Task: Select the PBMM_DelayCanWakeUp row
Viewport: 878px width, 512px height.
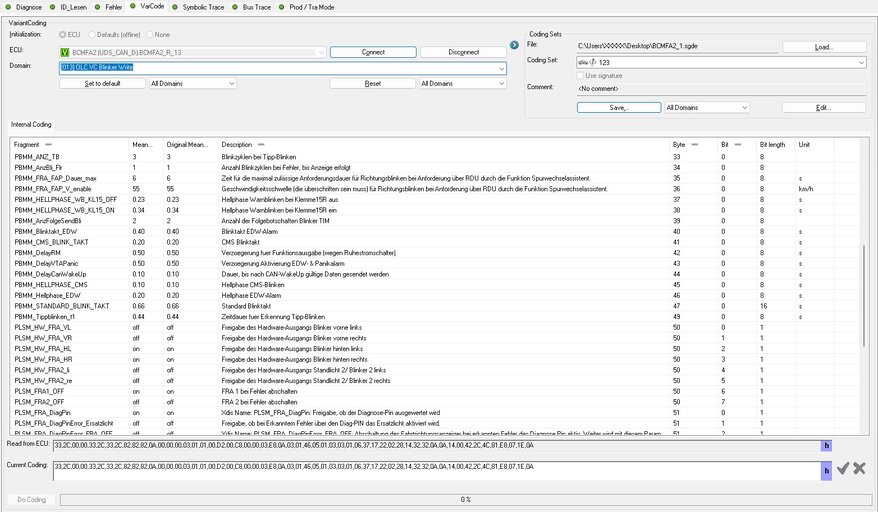Action: click(435, 274)
